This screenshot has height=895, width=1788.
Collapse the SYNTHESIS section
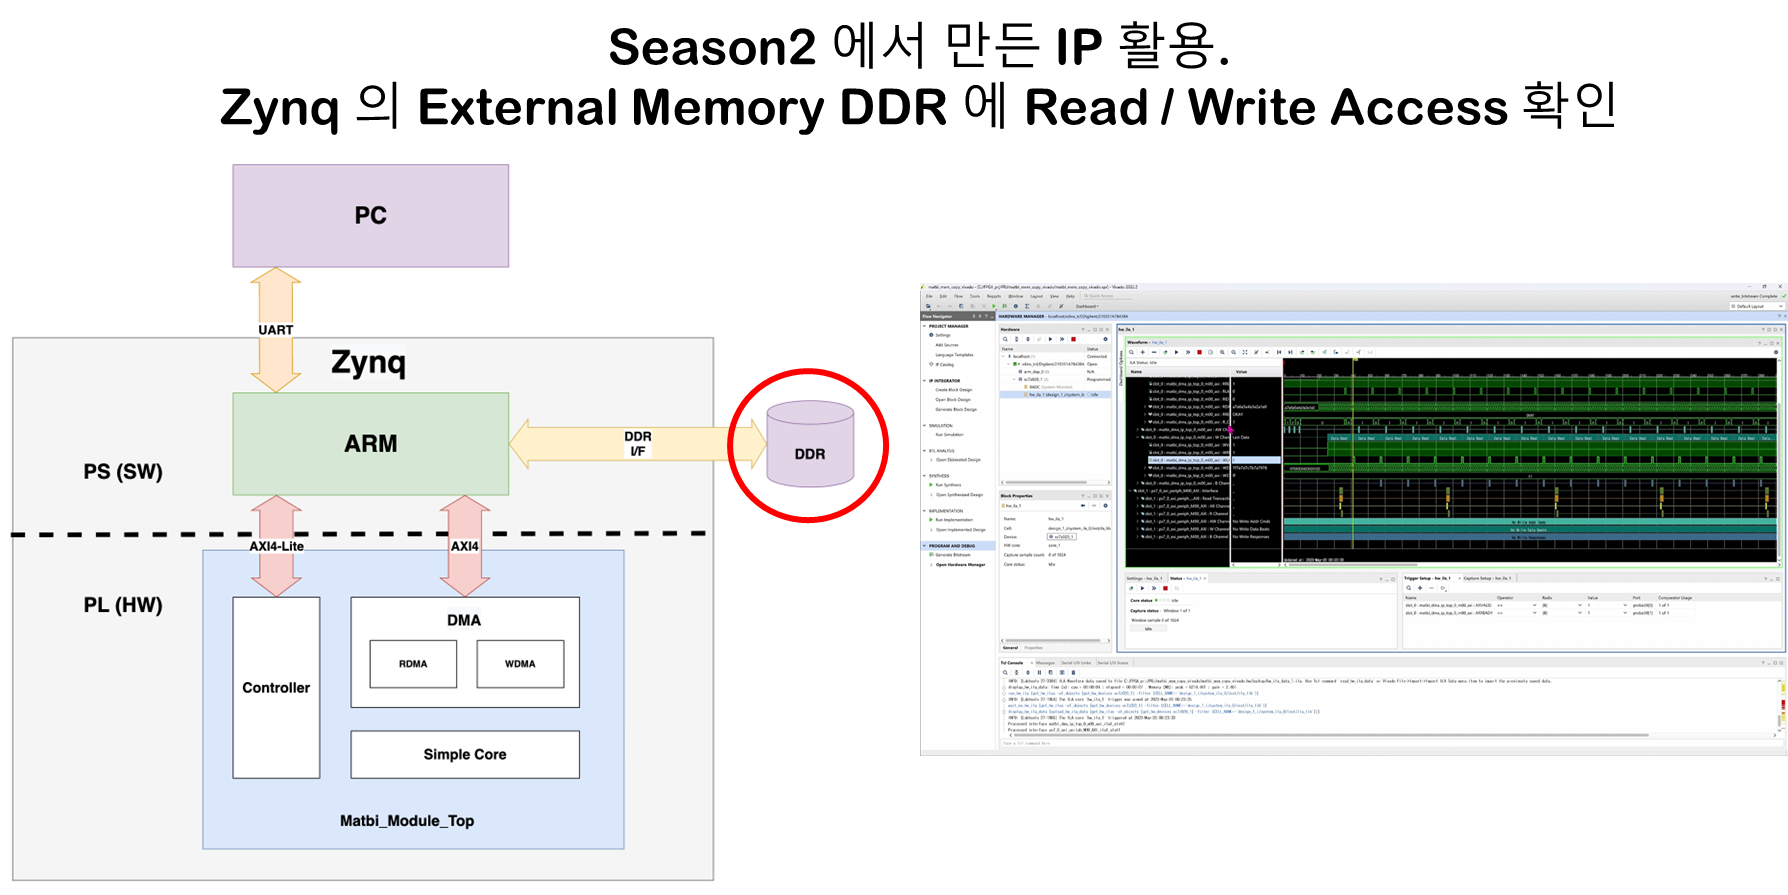pos(924,476)
